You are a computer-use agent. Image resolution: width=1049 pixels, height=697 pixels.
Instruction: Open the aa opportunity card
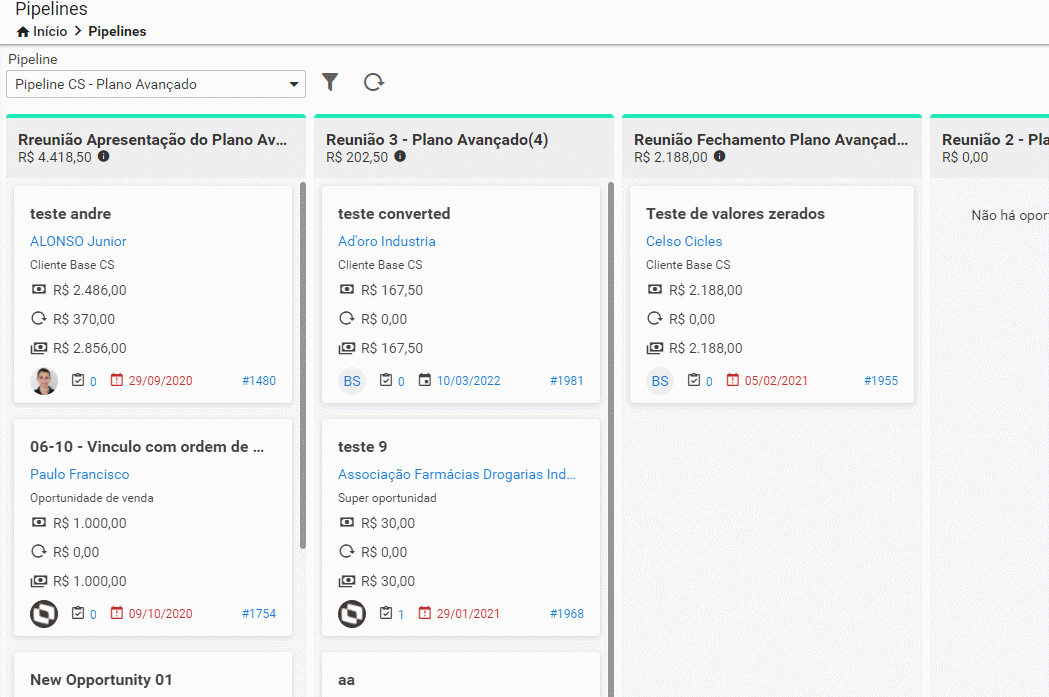(347, 680)
